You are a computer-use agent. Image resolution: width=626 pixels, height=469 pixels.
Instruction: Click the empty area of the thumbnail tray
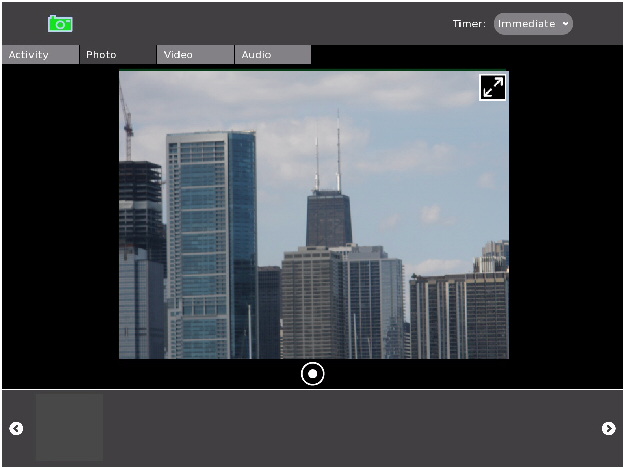(x=350, y=428)
